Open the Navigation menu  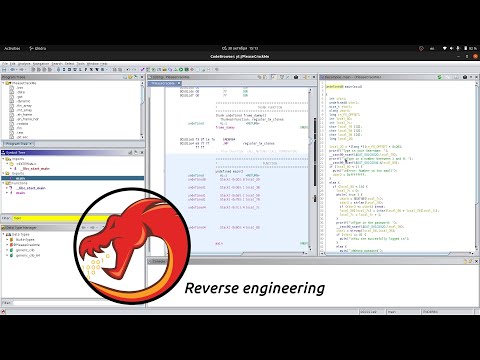(x=41, y=64)
